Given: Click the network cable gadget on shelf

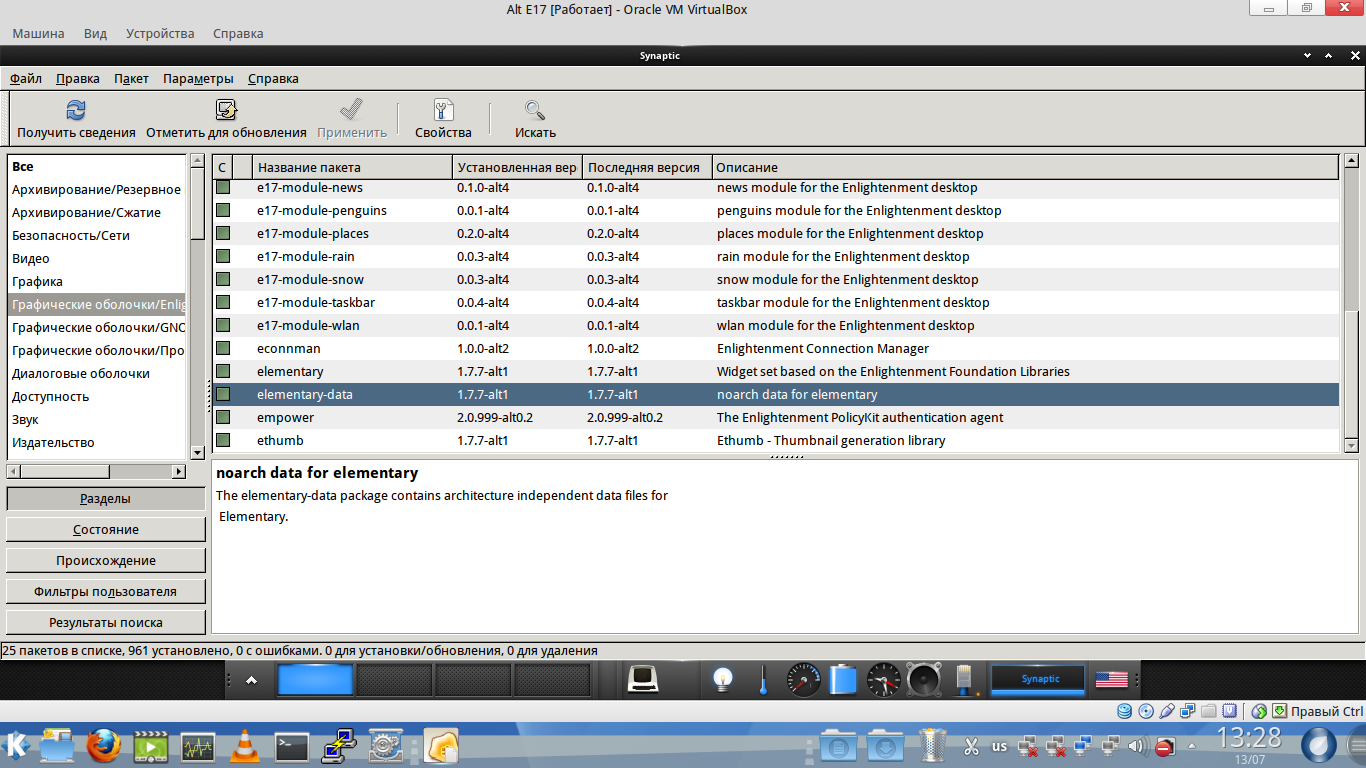Looking at the screenshot, I should [964, 680].
